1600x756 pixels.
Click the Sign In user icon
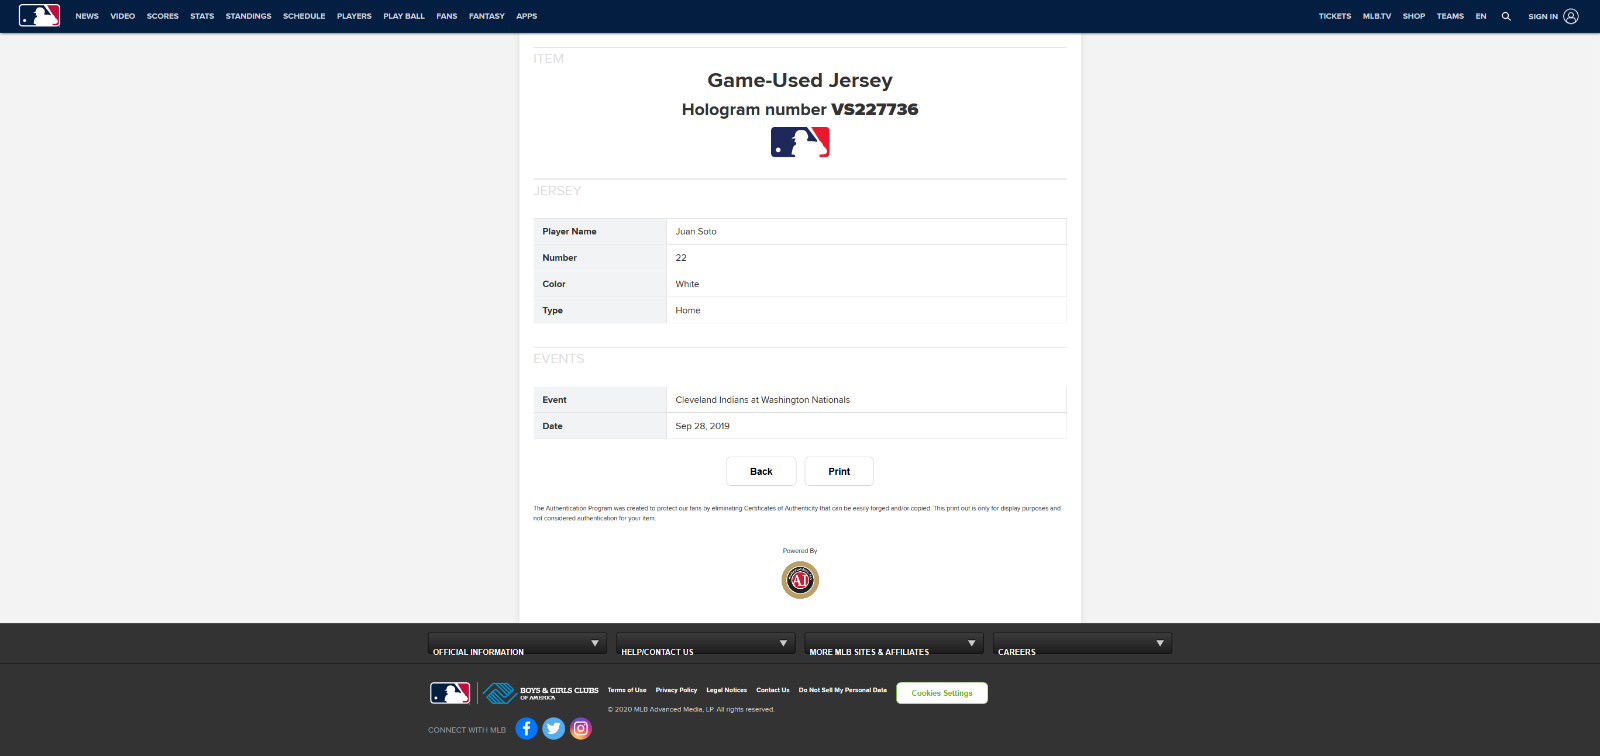(1571, 16)
